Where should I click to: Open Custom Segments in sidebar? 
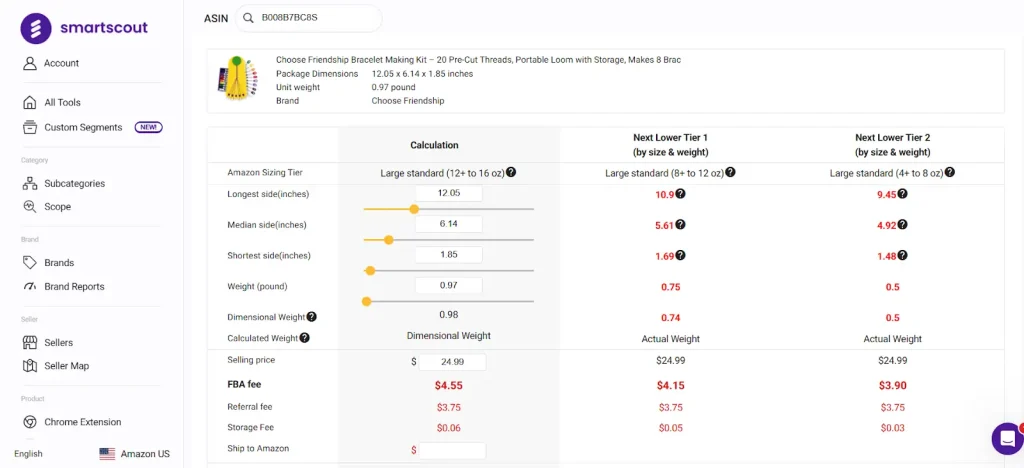point(83,127)
